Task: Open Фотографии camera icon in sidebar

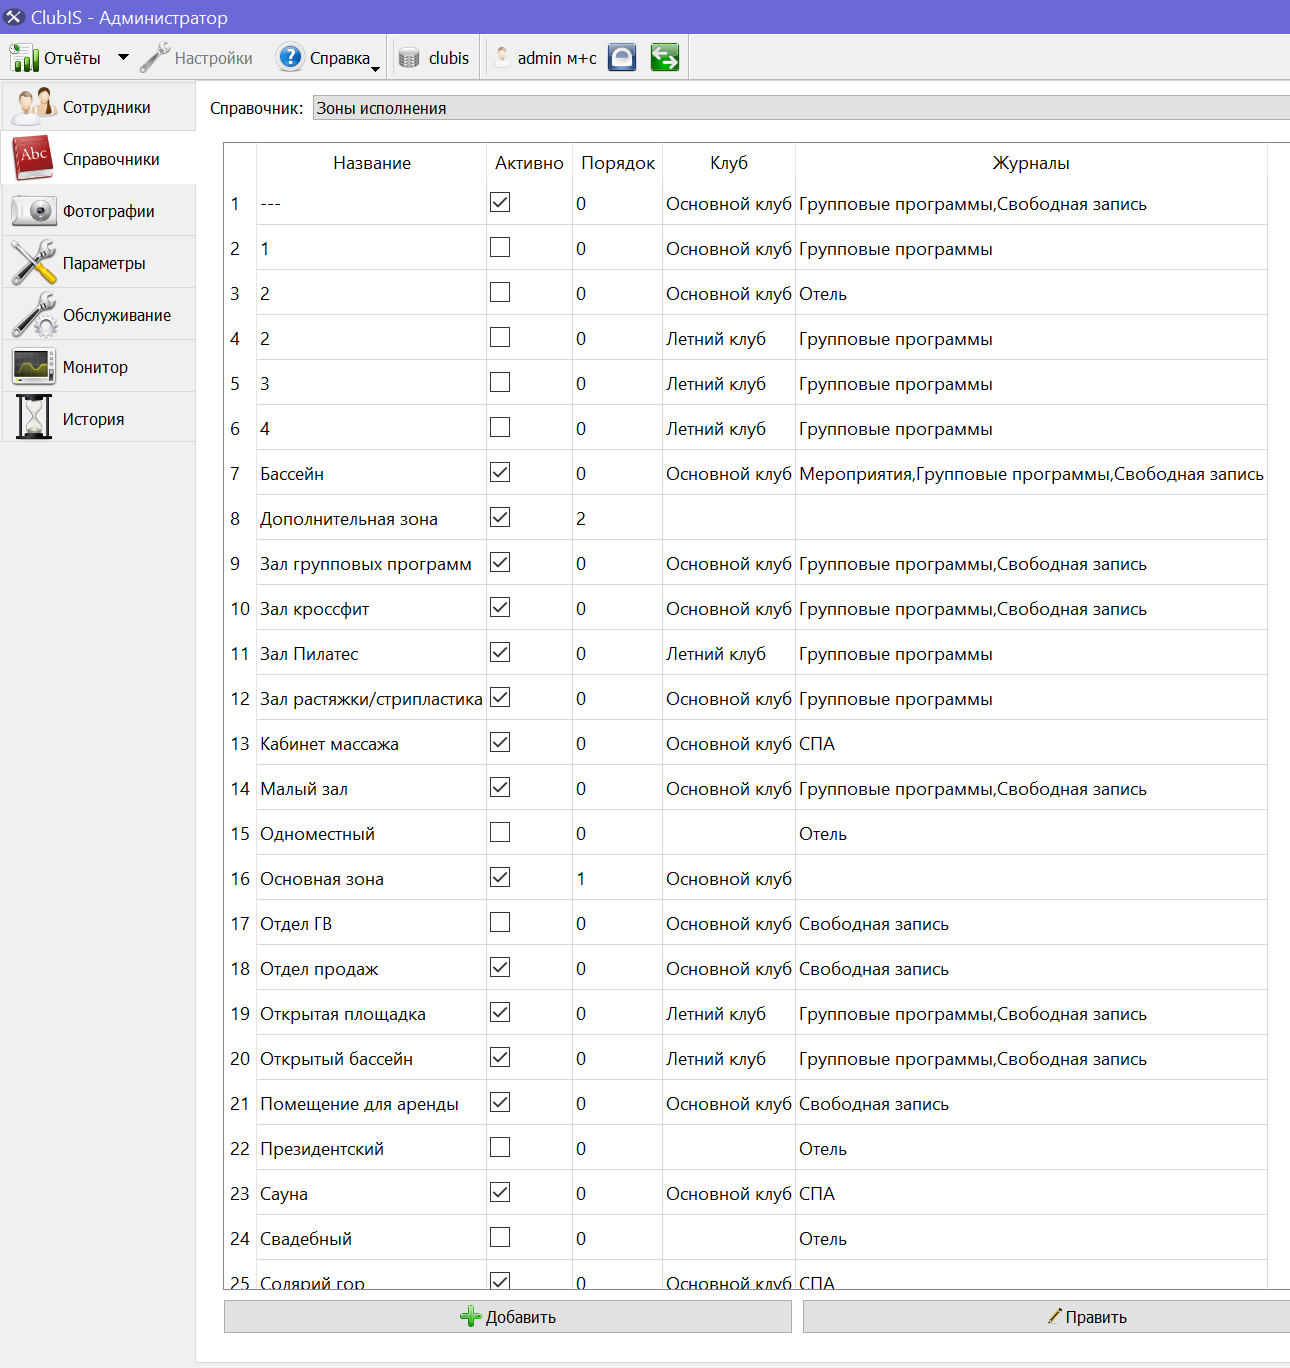Action: tap(34, 211)
